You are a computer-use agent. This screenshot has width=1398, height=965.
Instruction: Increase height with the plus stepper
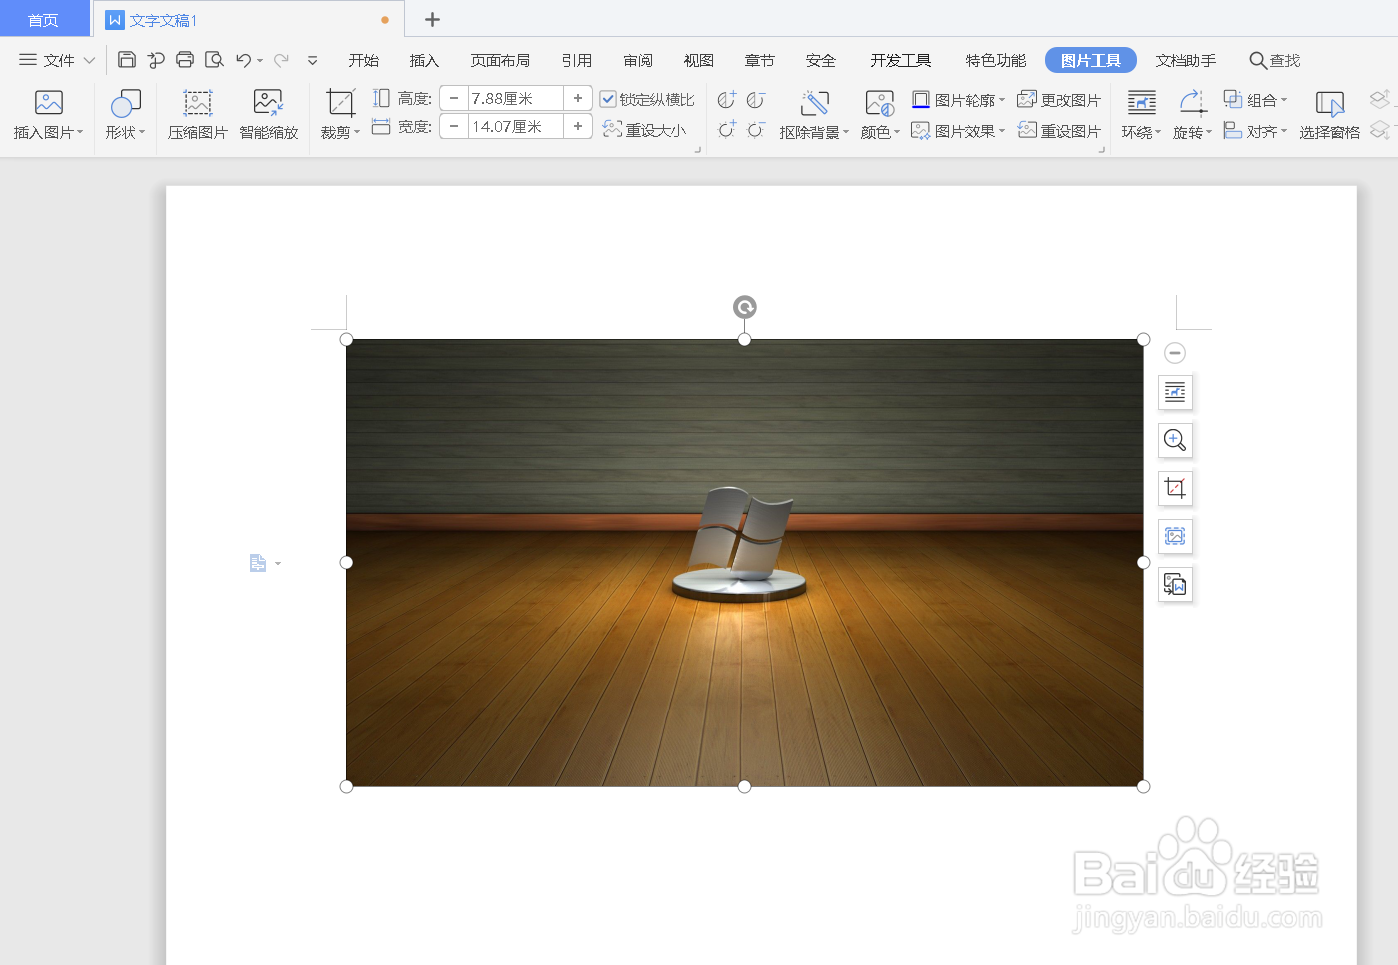(578, 98)
